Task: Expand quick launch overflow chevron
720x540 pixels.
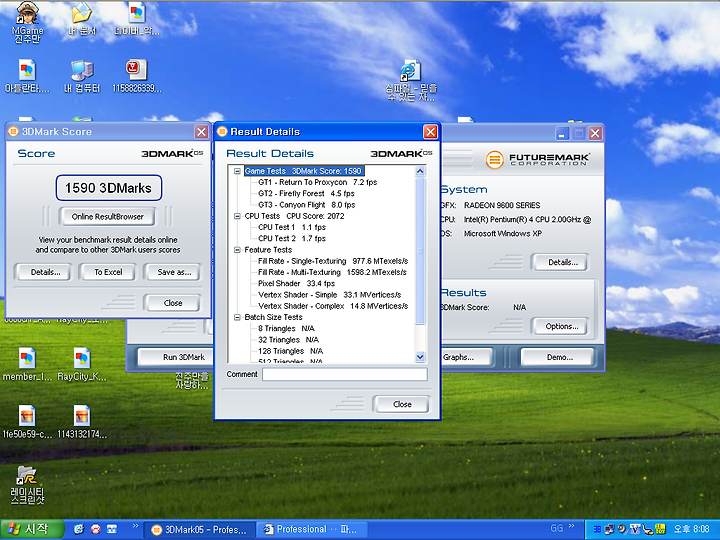Action: (x=135, y=525)
